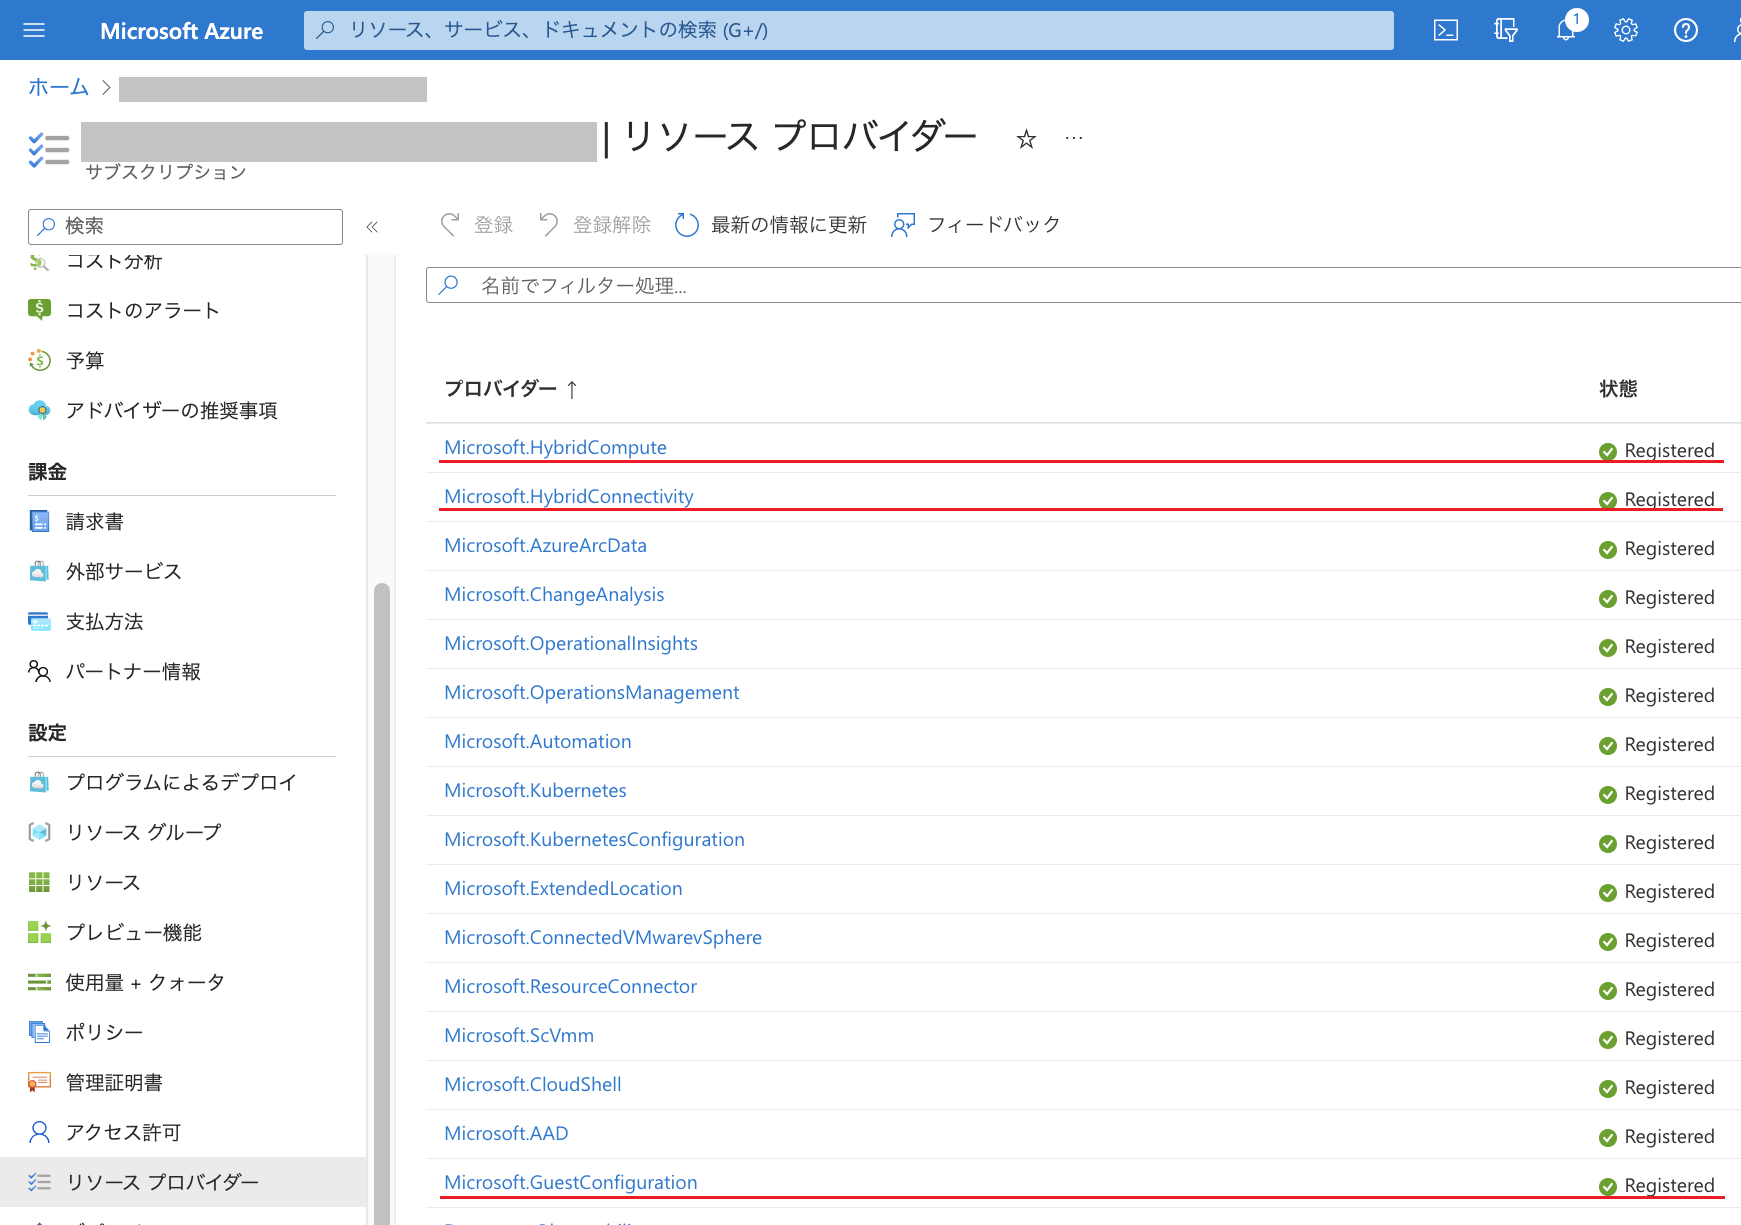Screen dimensions: 1741x1225
Task: Select the Microsoft.AzureArcData provider
Action: click(545, 545)
